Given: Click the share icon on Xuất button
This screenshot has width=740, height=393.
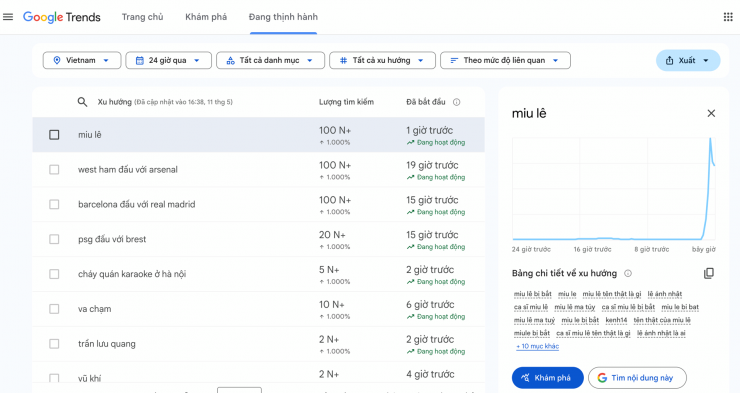Looking at the screenshot, I should click(669, 60).
